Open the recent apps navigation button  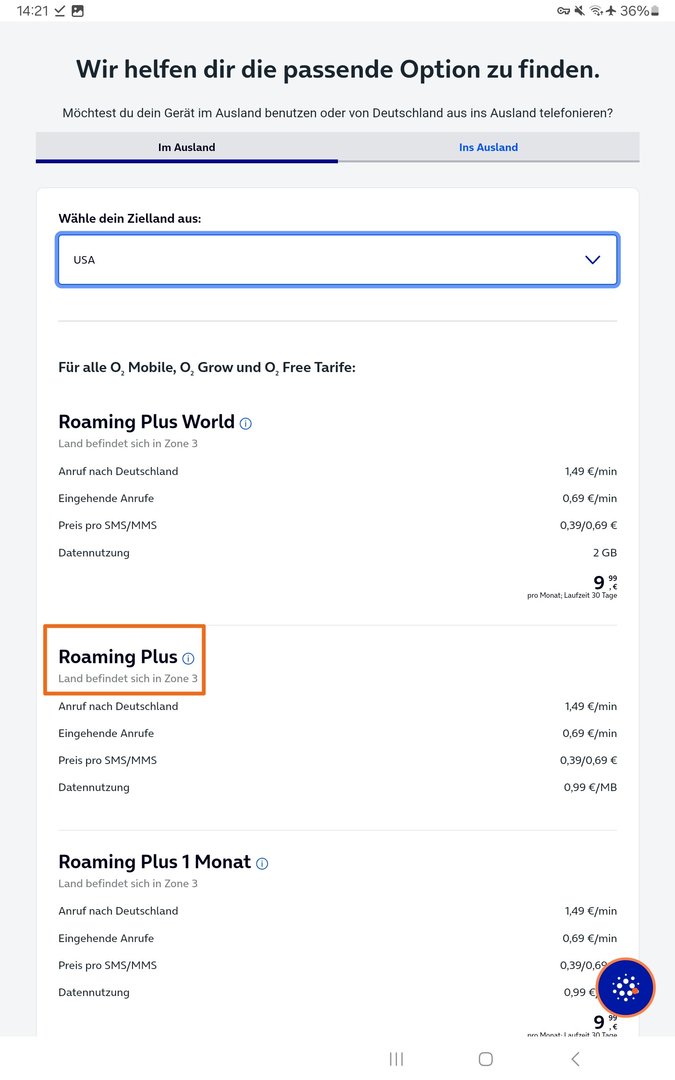396,1059
